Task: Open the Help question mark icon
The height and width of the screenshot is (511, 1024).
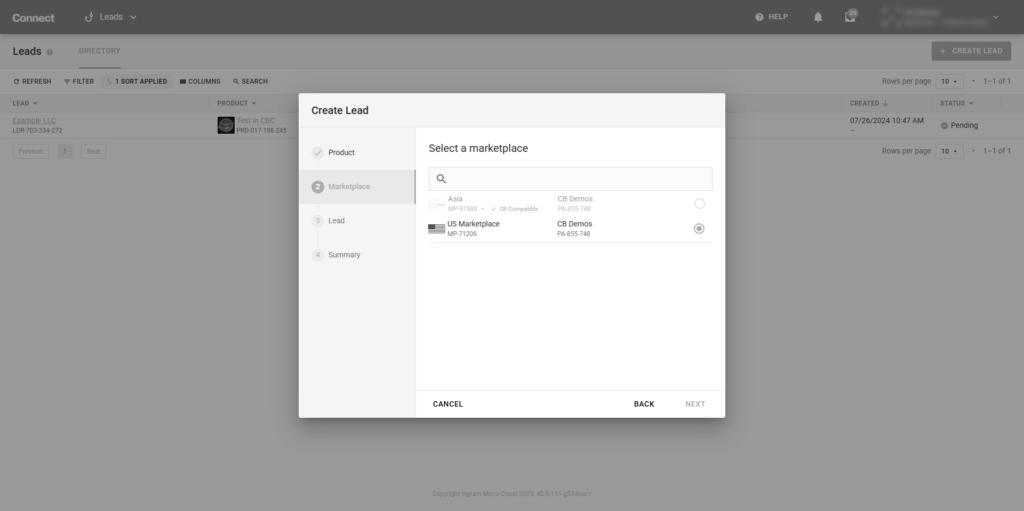Action: tap(759, 17)
